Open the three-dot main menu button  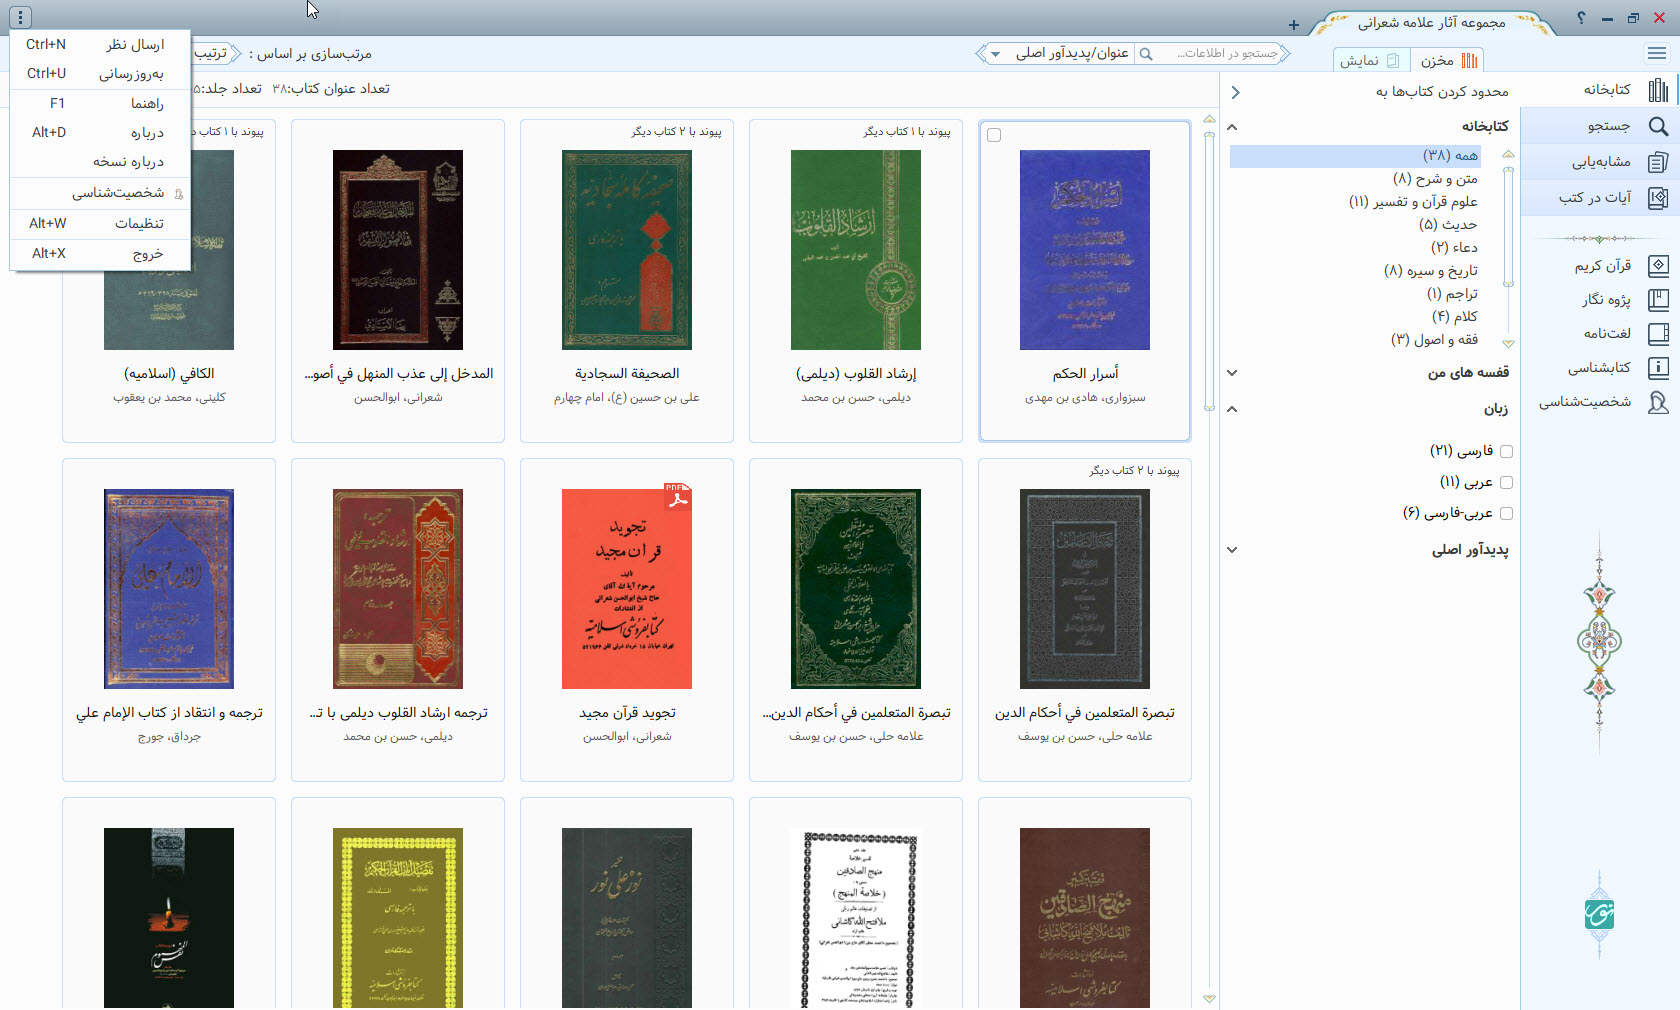coord(20,17)
